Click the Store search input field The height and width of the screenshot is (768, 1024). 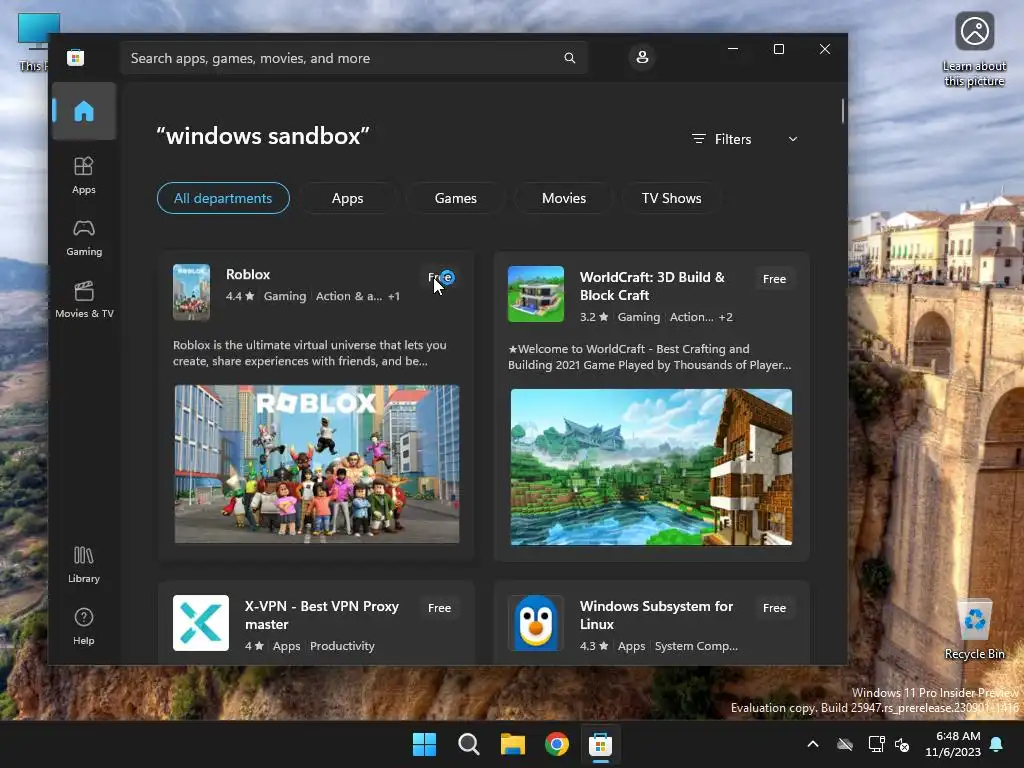pyautogui.click(x=353, y=58)
